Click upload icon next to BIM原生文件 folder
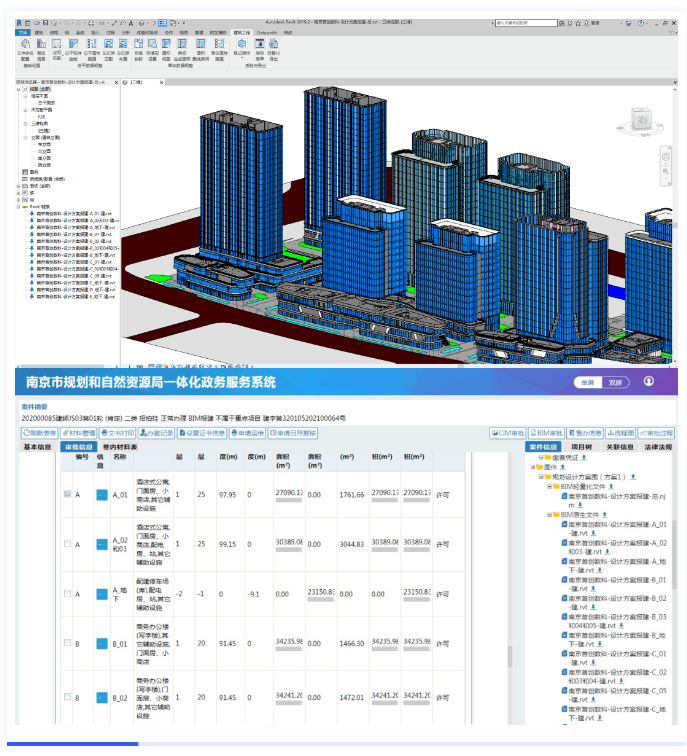The width and height of the screenshot is (687, 756). (x=605, y=515)
